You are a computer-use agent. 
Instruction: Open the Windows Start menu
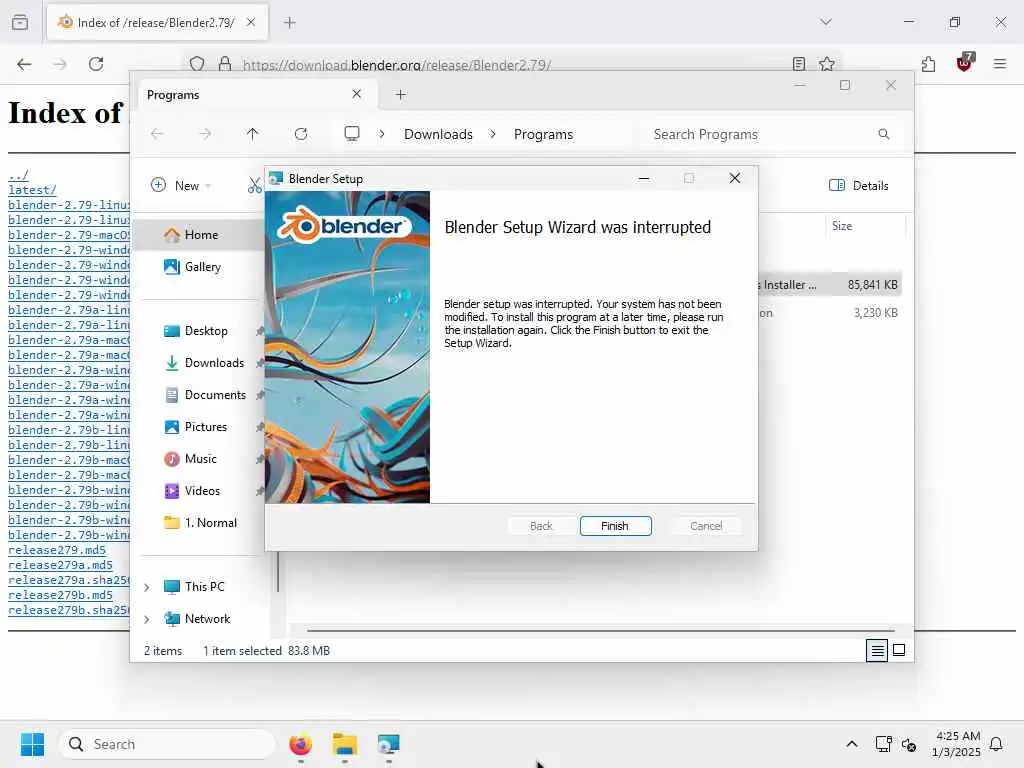[x=33, y=744]
